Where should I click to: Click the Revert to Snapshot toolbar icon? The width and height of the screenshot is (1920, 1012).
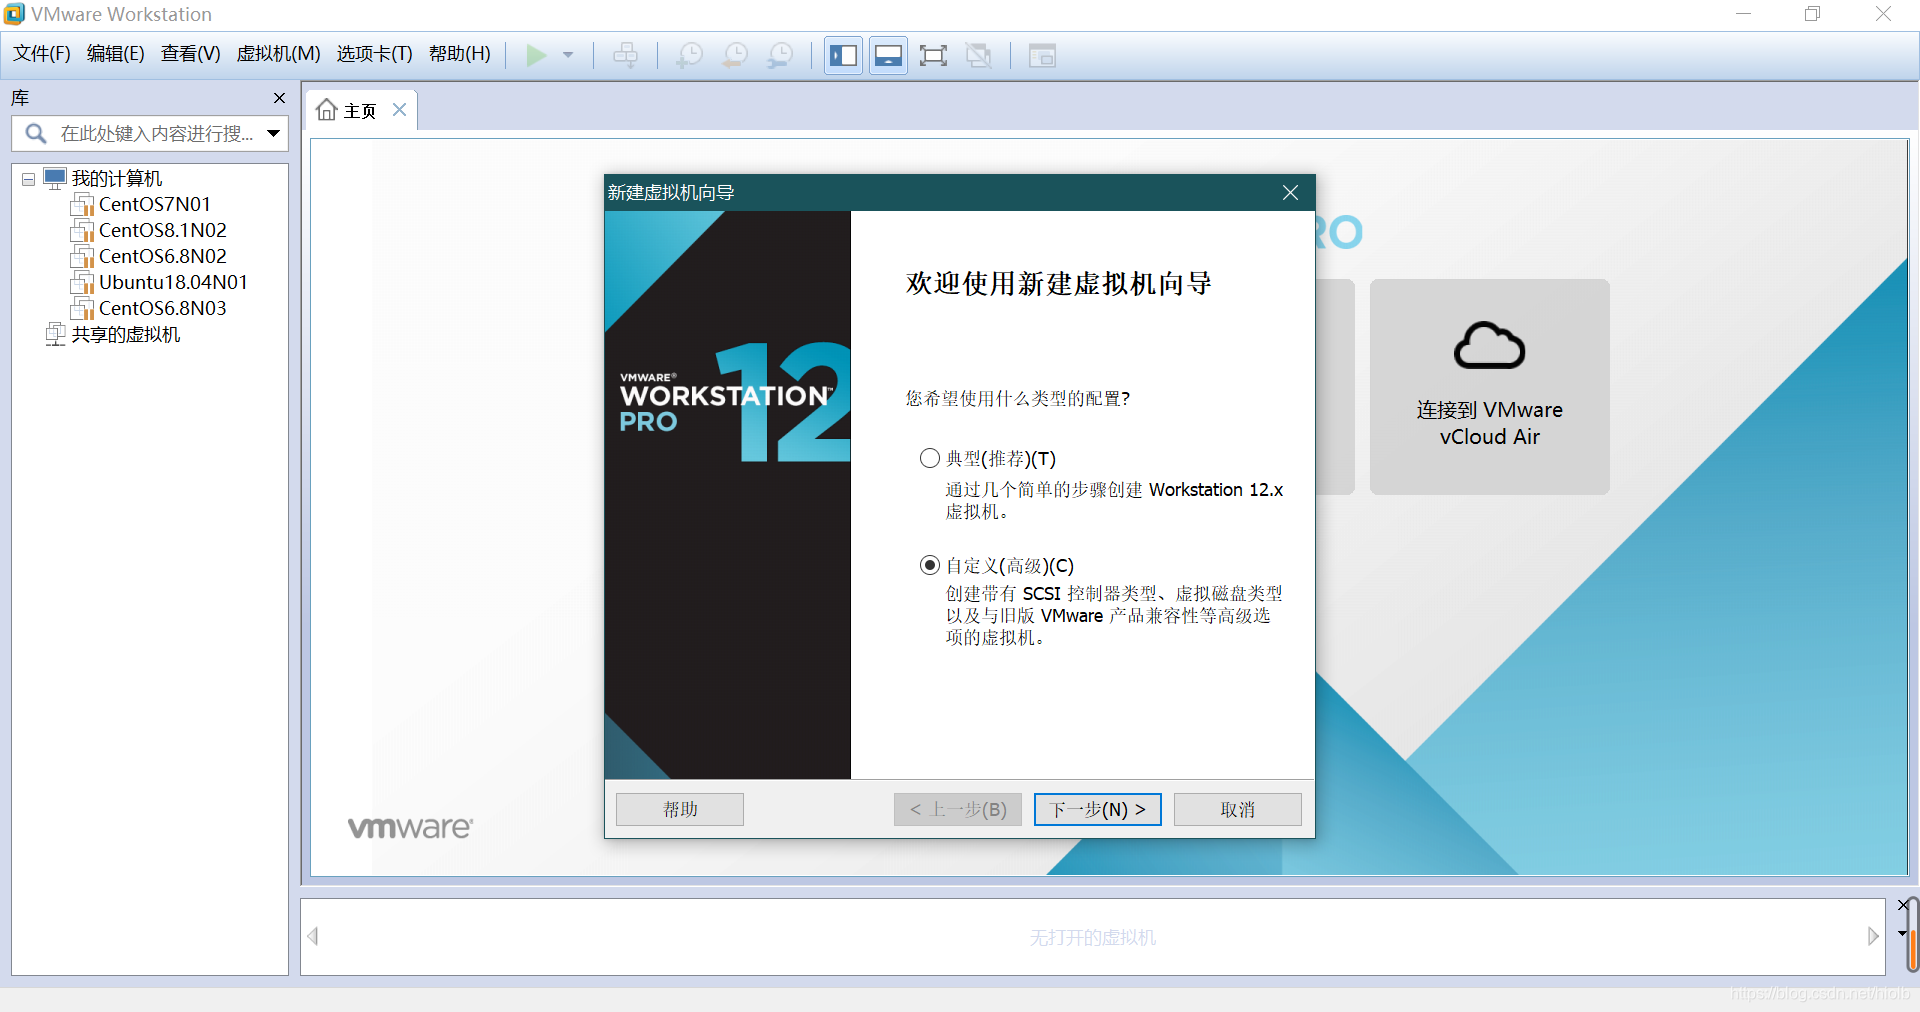coord(735,55)
